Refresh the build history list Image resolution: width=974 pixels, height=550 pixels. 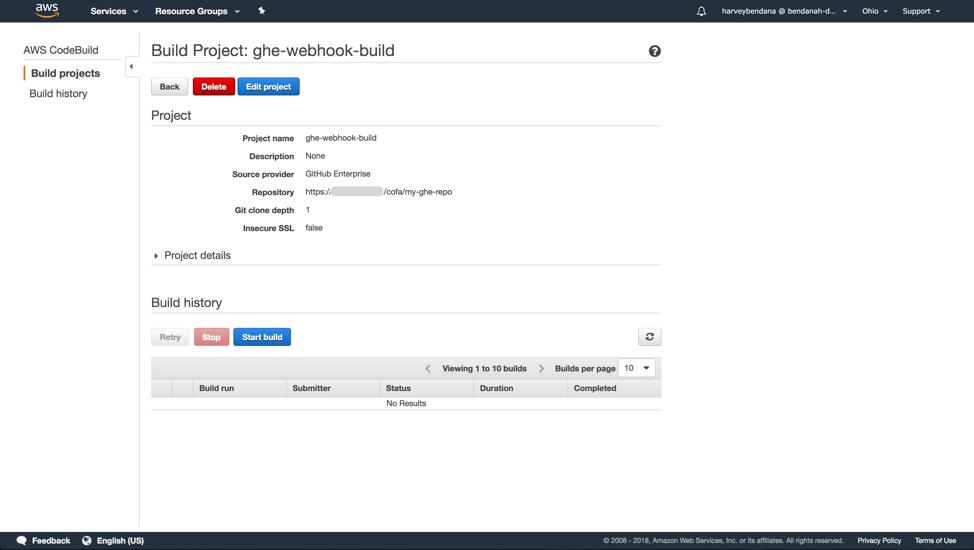coord(650,337)
